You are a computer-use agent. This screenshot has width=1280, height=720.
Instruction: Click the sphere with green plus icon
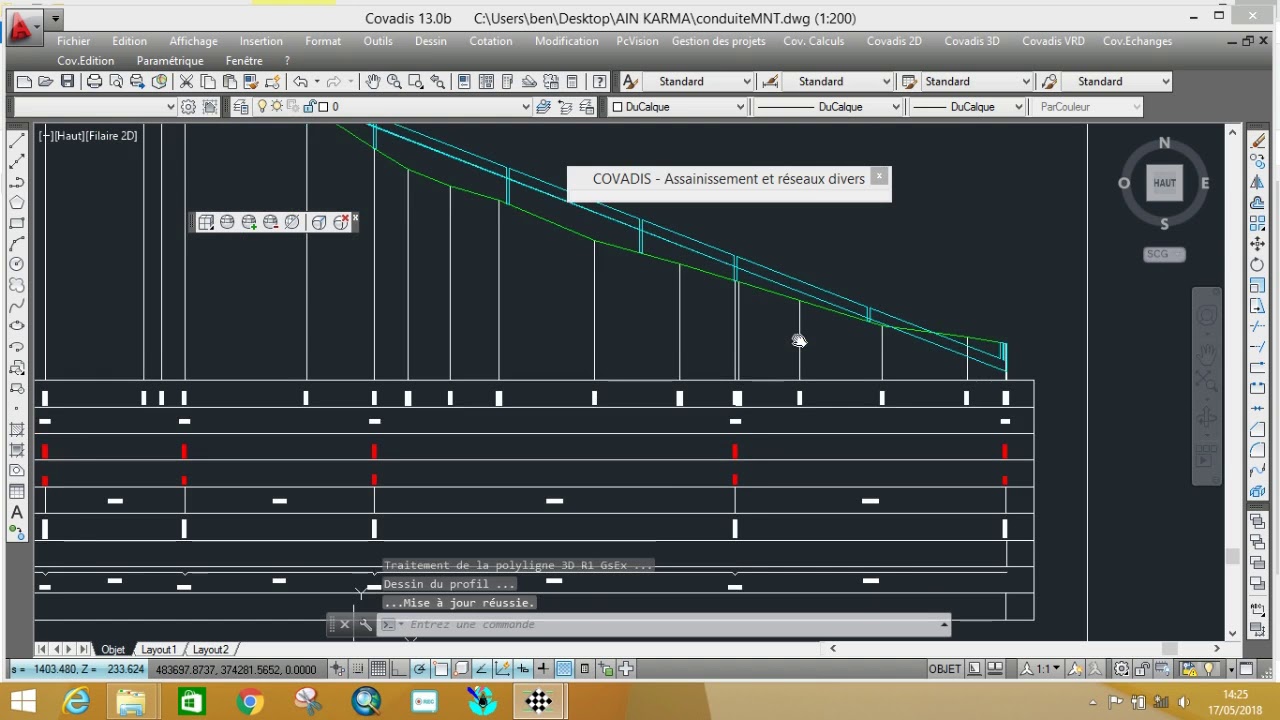[249, 222]
